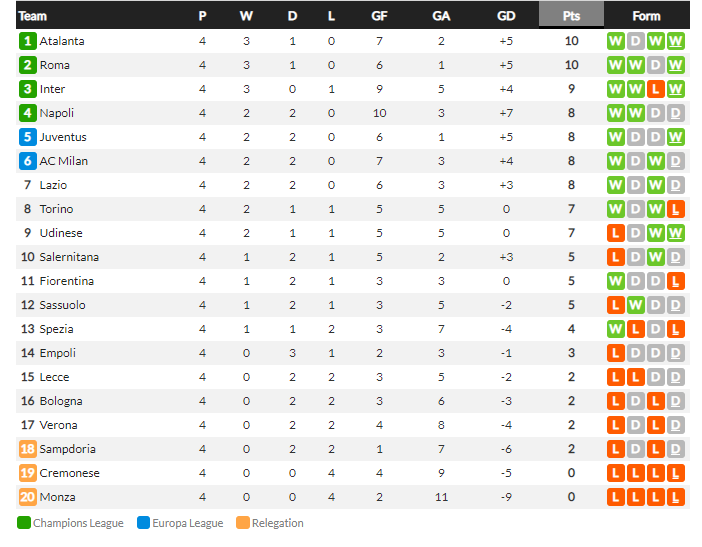Click Inter's orange L form badge
This screenshot has height=547, width=702.
click(656, 89)
